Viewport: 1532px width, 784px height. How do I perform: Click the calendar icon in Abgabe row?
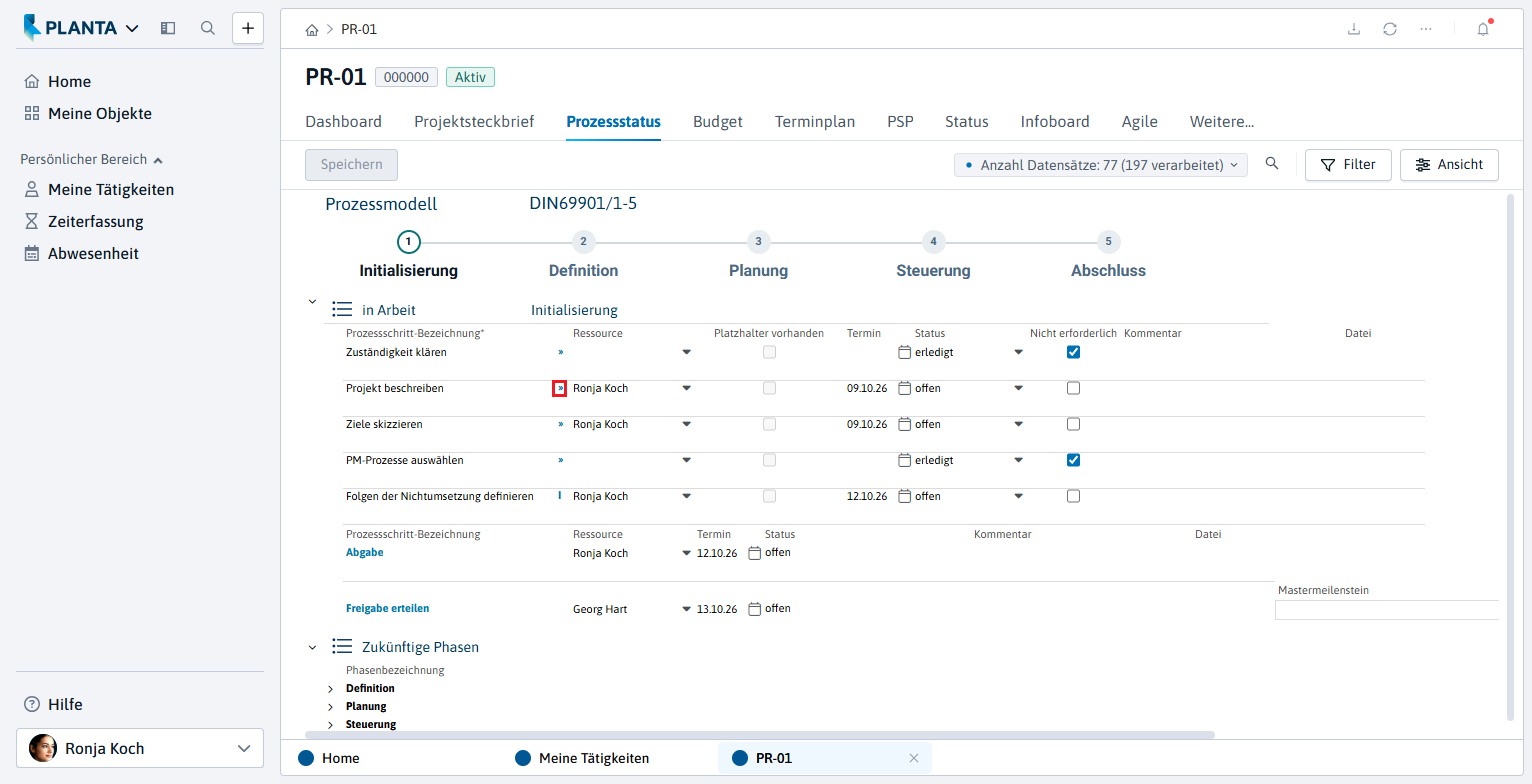point(755,553)
